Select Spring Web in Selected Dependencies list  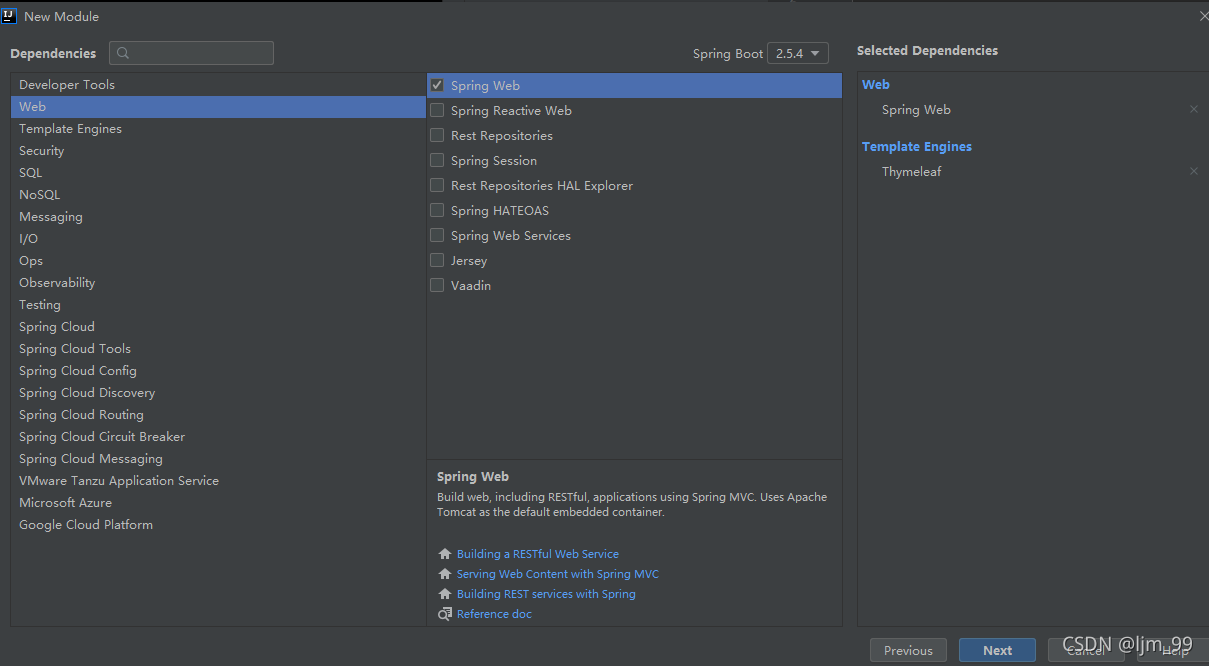(916, 110)
